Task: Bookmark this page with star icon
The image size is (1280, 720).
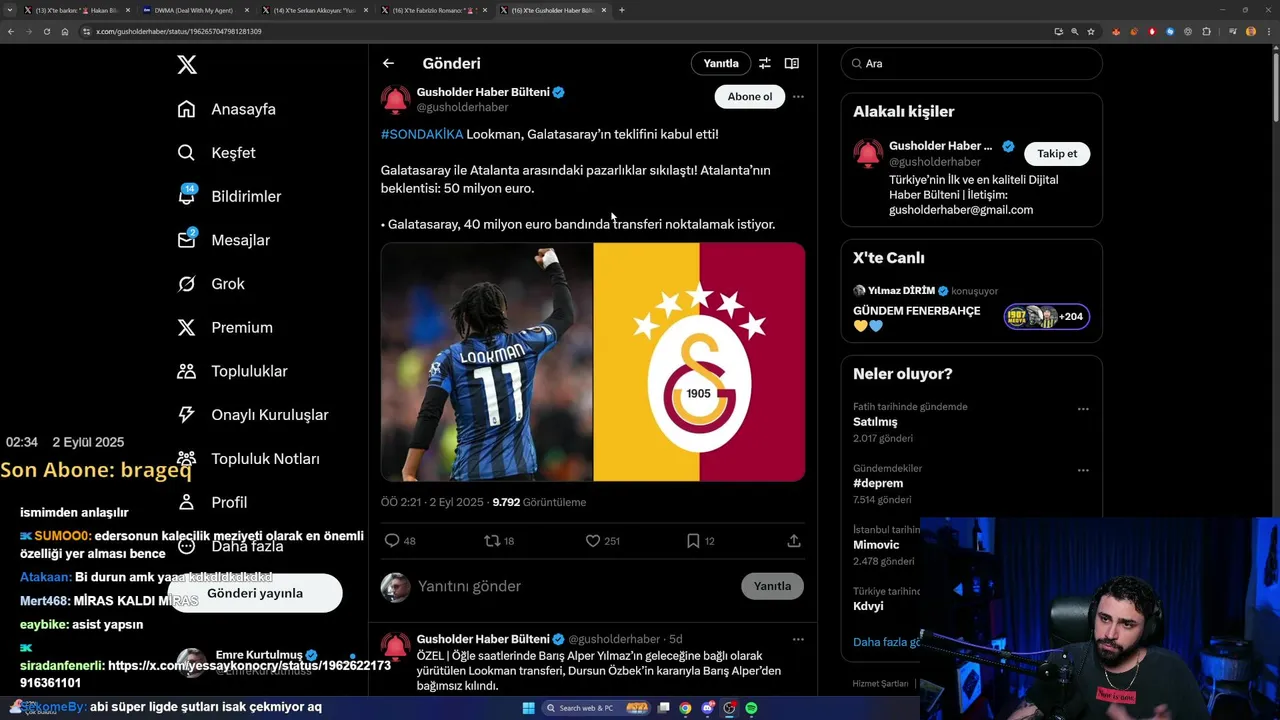Action: pyautogui.click(x=1091, y=31)
